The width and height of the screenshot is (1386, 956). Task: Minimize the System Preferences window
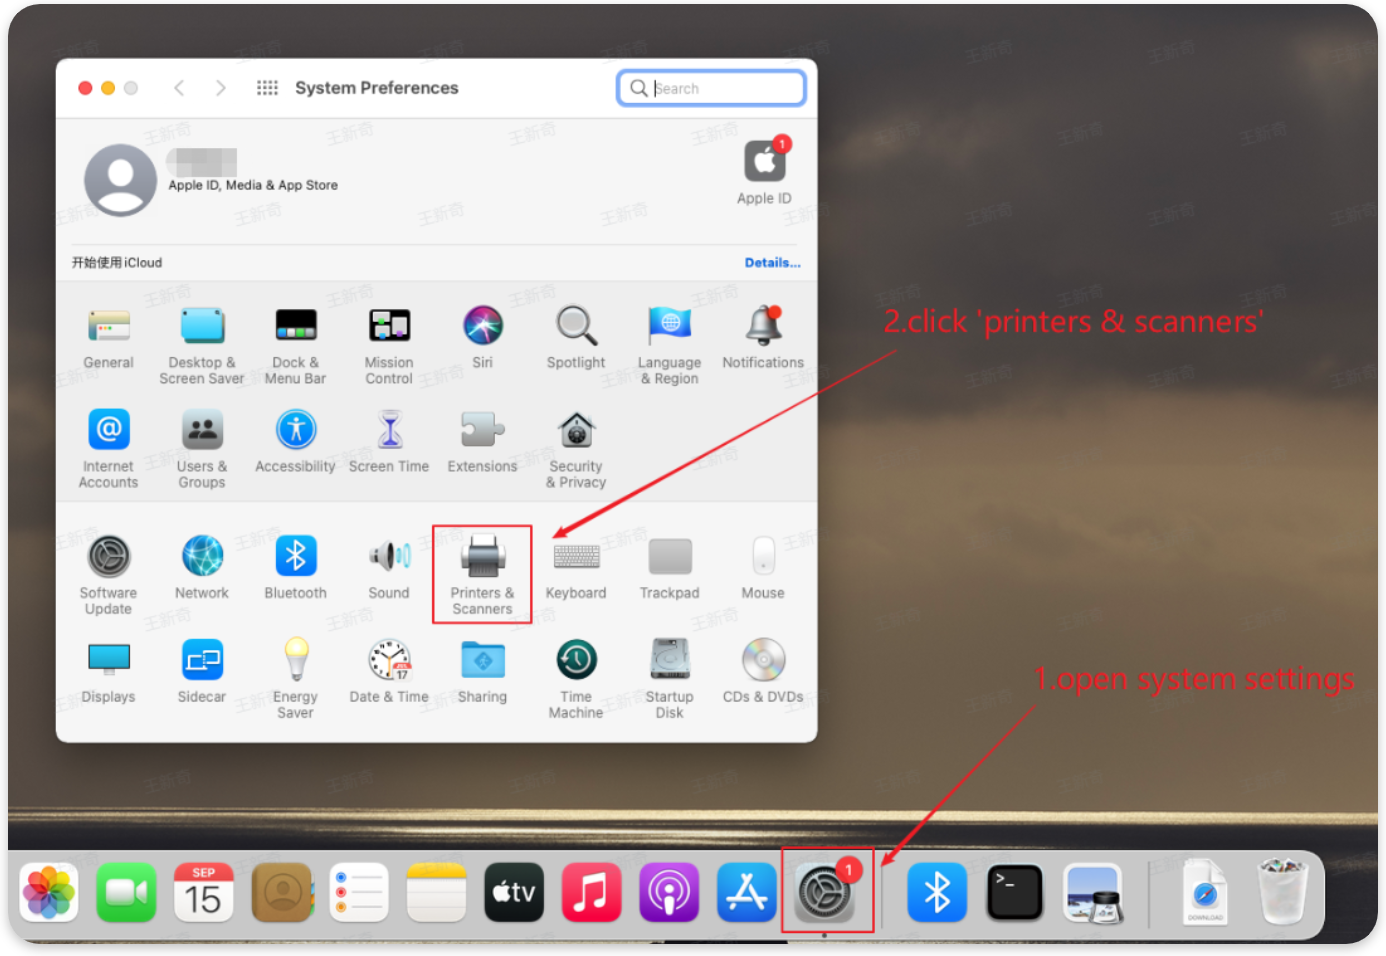108,88
